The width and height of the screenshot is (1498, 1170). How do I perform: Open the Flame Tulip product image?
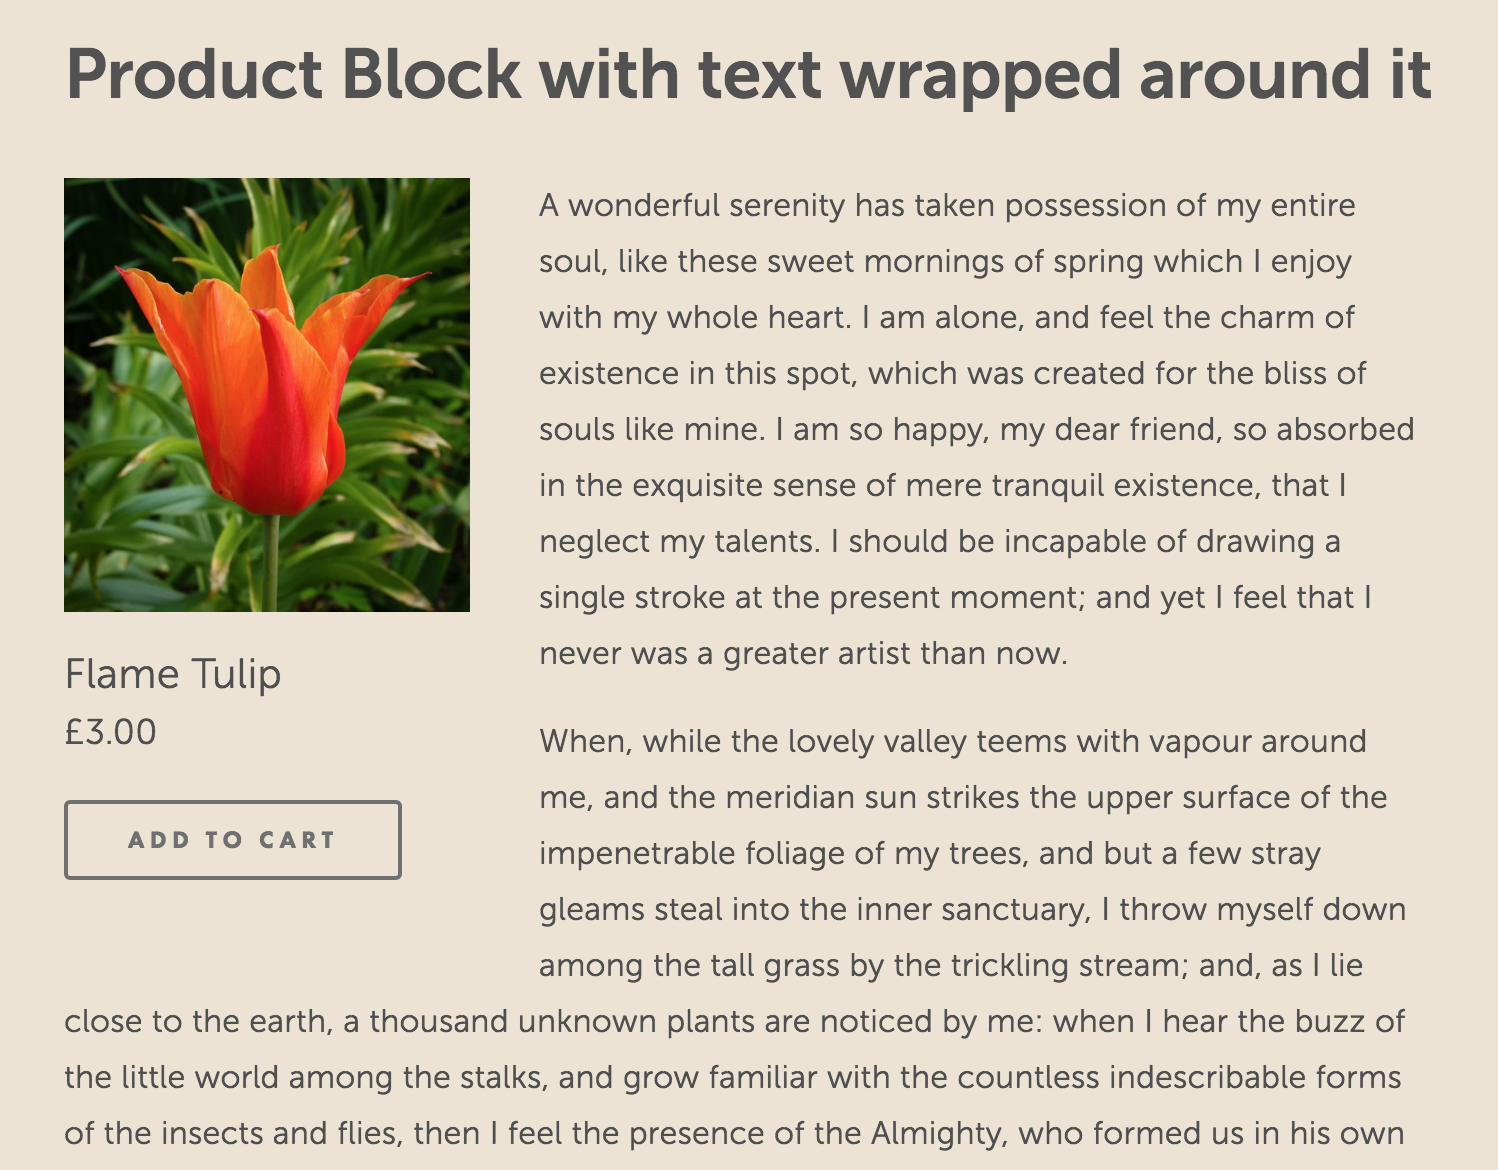coord(267,395)
